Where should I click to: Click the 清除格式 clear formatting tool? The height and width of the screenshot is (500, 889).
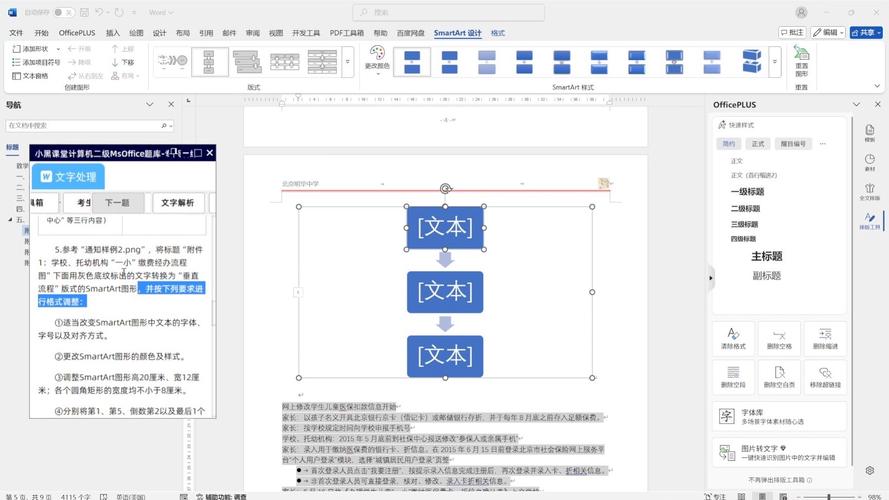733,338
